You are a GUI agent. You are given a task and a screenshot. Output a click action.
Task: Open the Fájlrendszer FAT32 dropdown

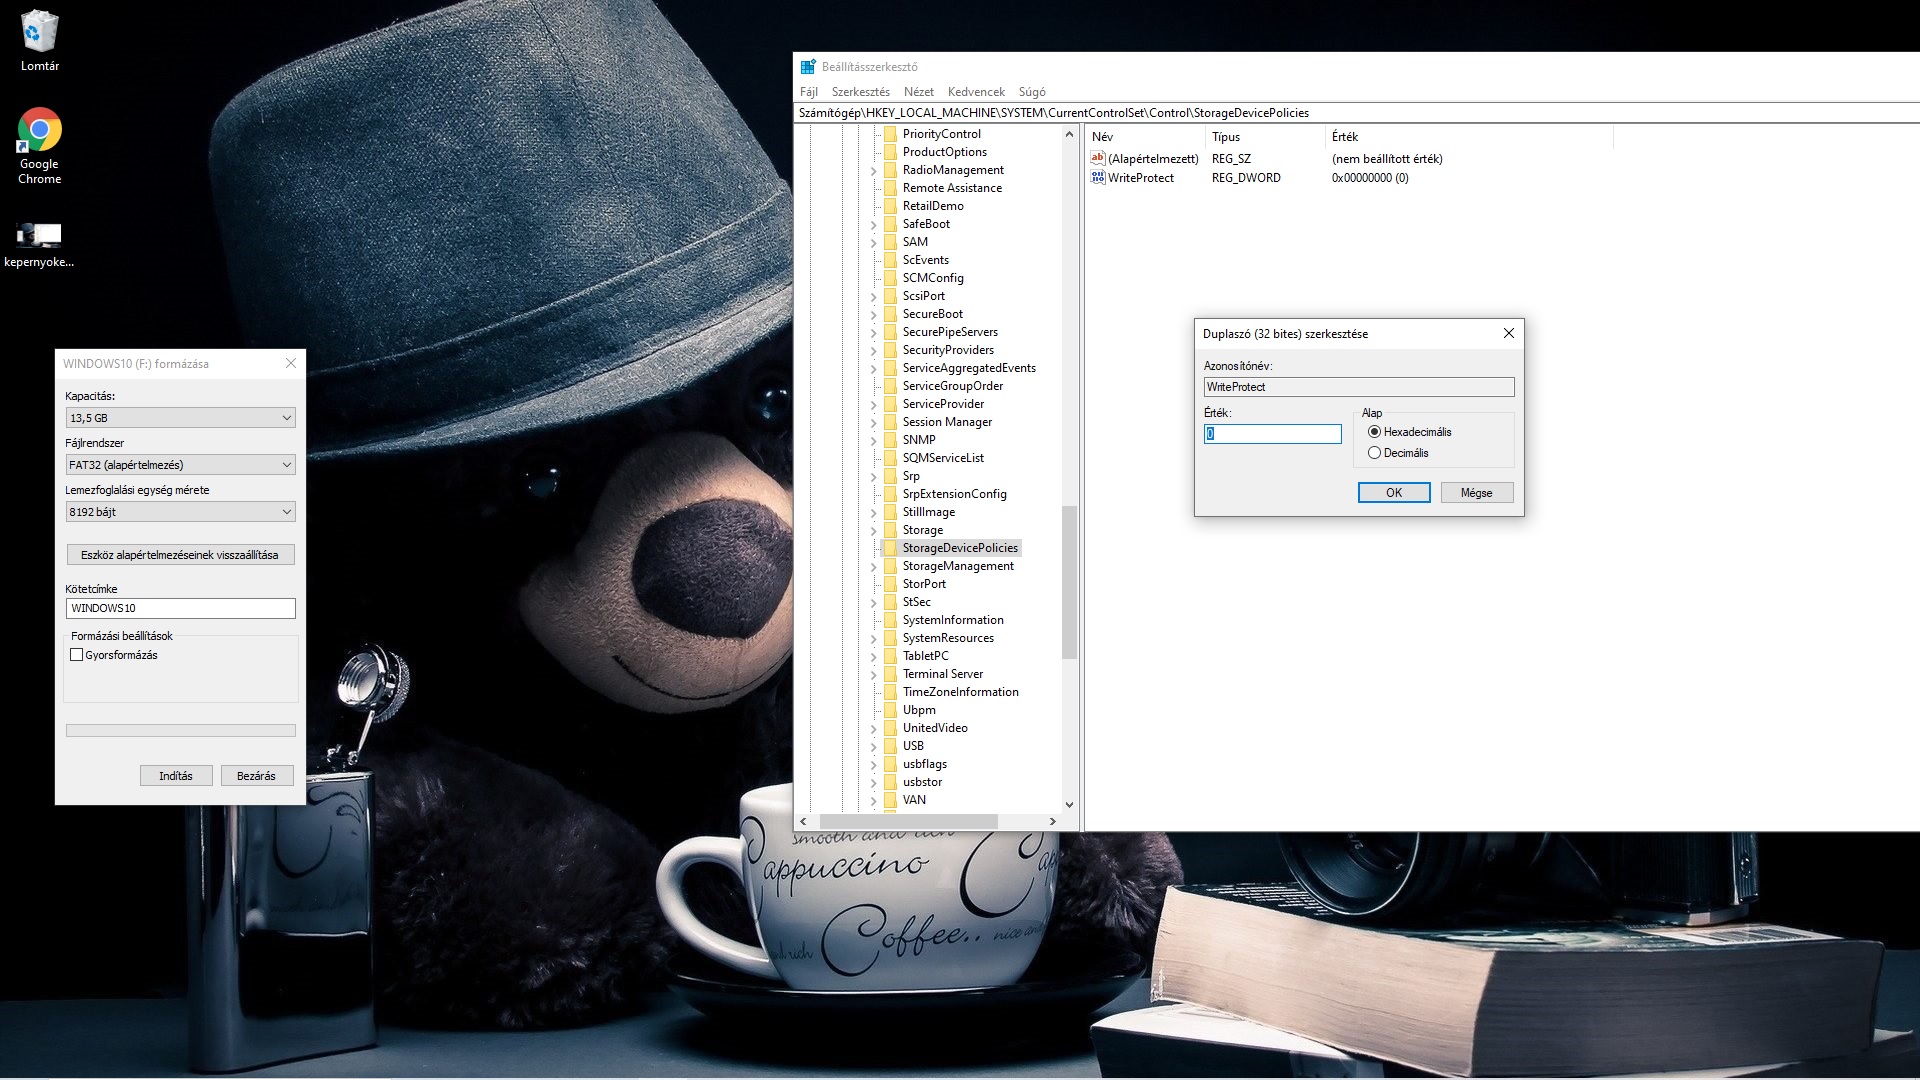pos(180,465)
